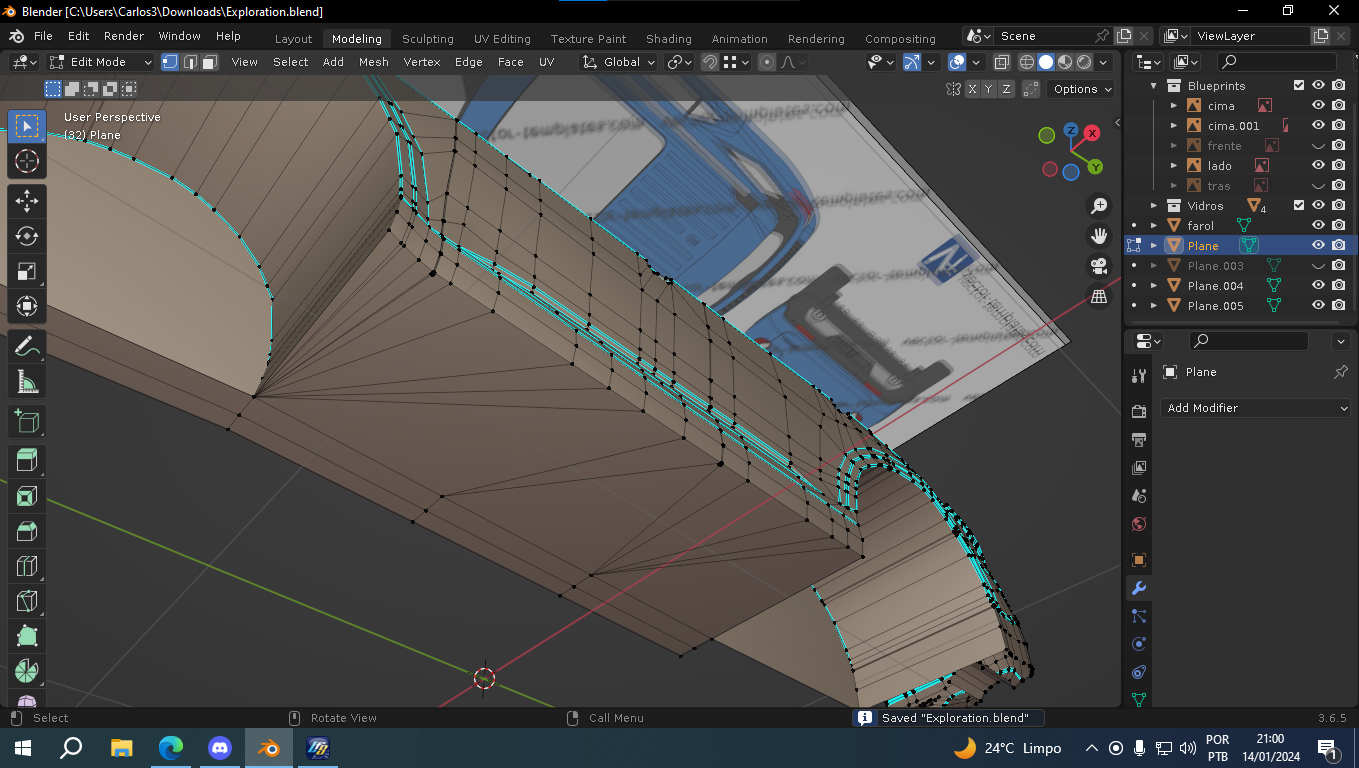The height and width of the screenshot is (768, 1359).
Task: Open the Object properties tab
Action: (1138, 560)
